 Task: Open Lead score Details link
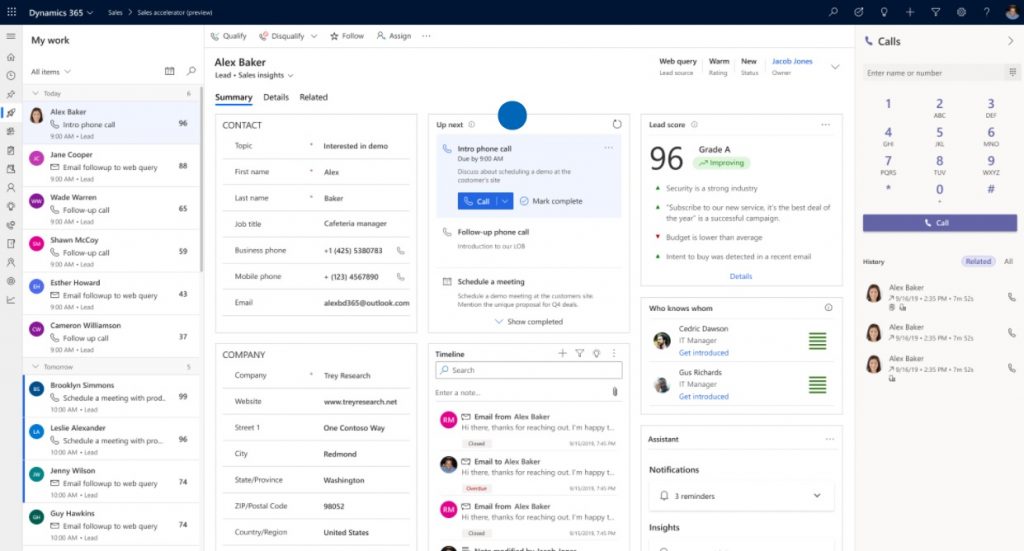[x=741, y=276]
